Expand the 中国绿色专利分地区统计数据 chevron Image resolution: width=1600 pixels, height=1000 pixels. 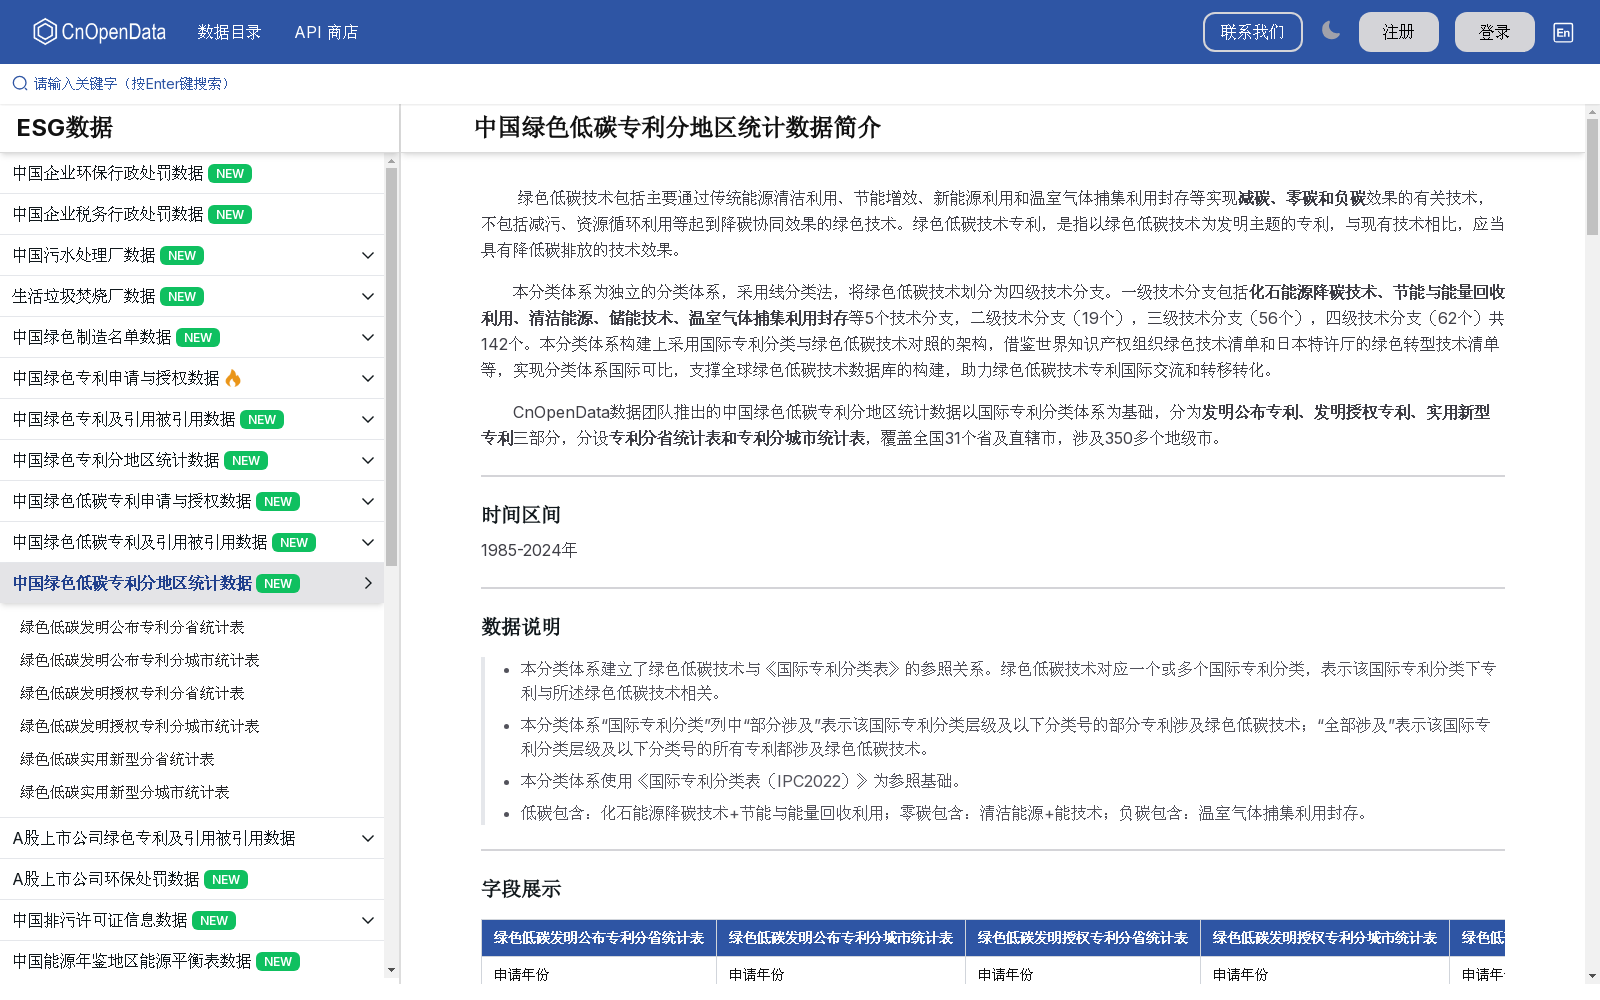(368, 460)
